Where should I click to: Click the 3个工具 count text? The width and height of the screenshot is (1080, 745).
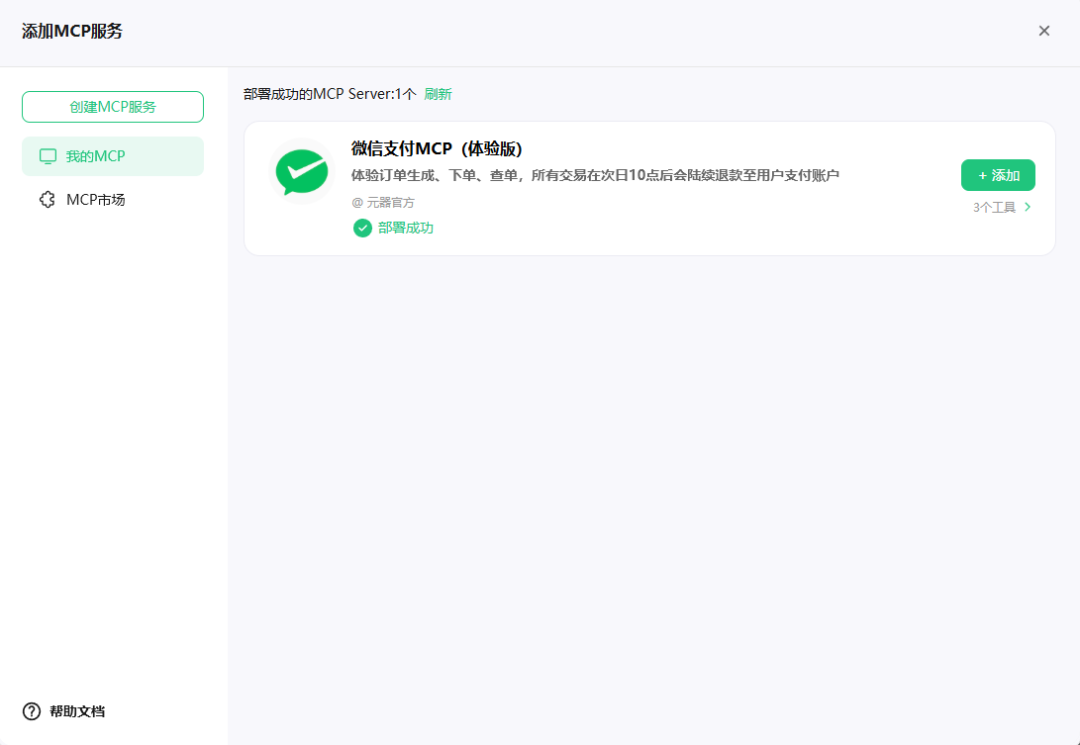coord(995,207)
